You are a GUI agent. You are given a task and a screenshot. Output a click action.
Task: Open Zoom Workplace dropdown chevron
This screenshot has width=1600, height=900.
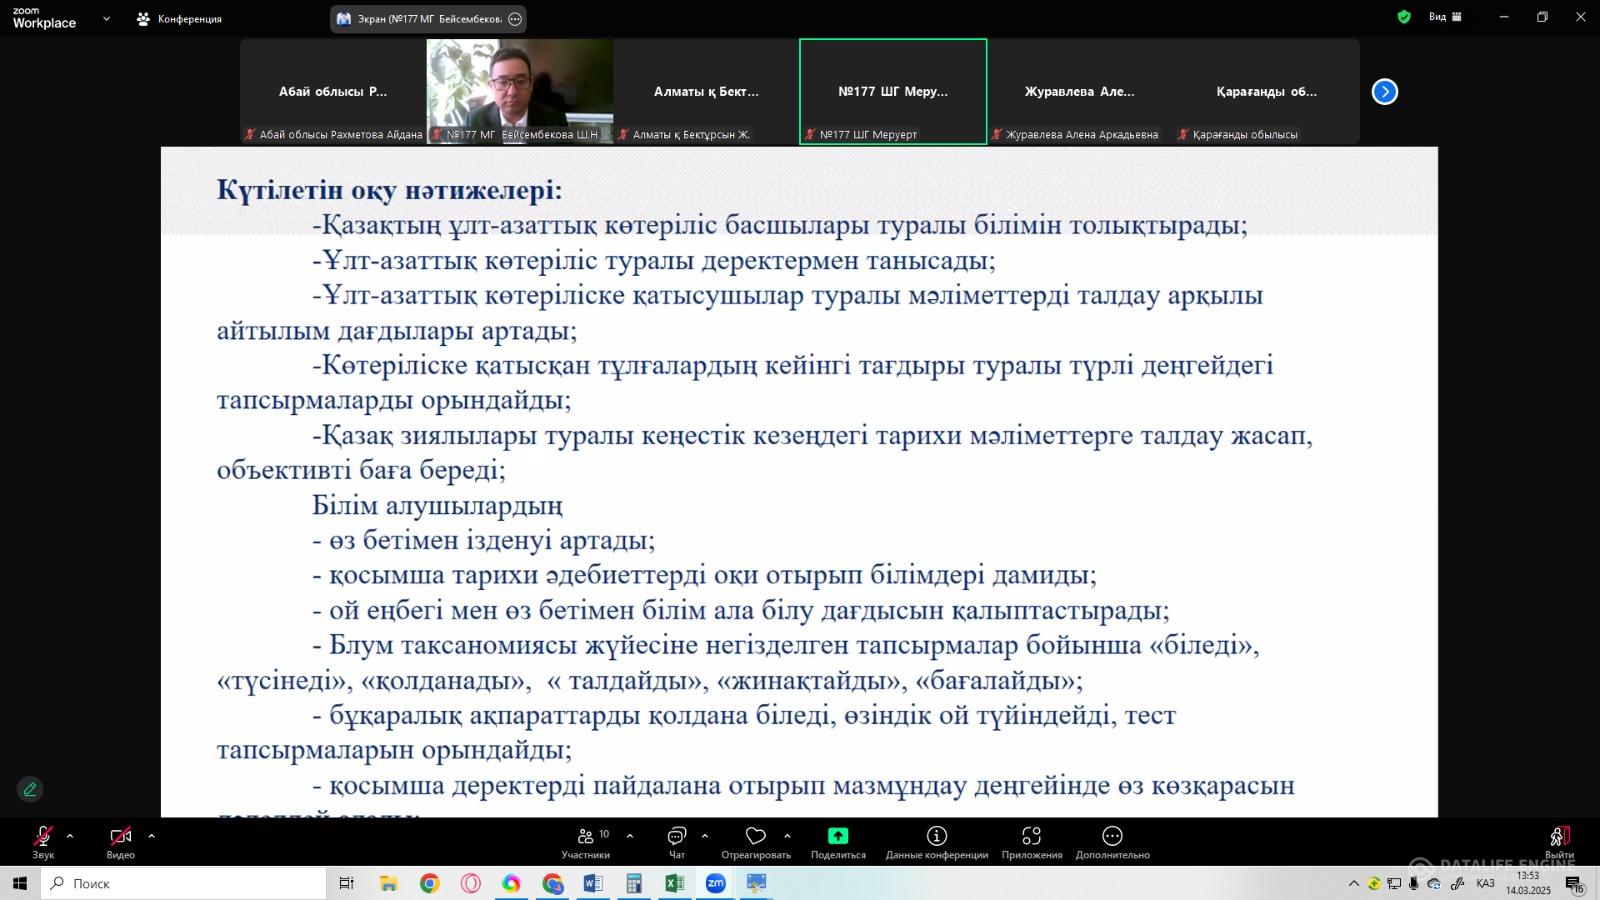pyautogui.click(x=106, y=19)
